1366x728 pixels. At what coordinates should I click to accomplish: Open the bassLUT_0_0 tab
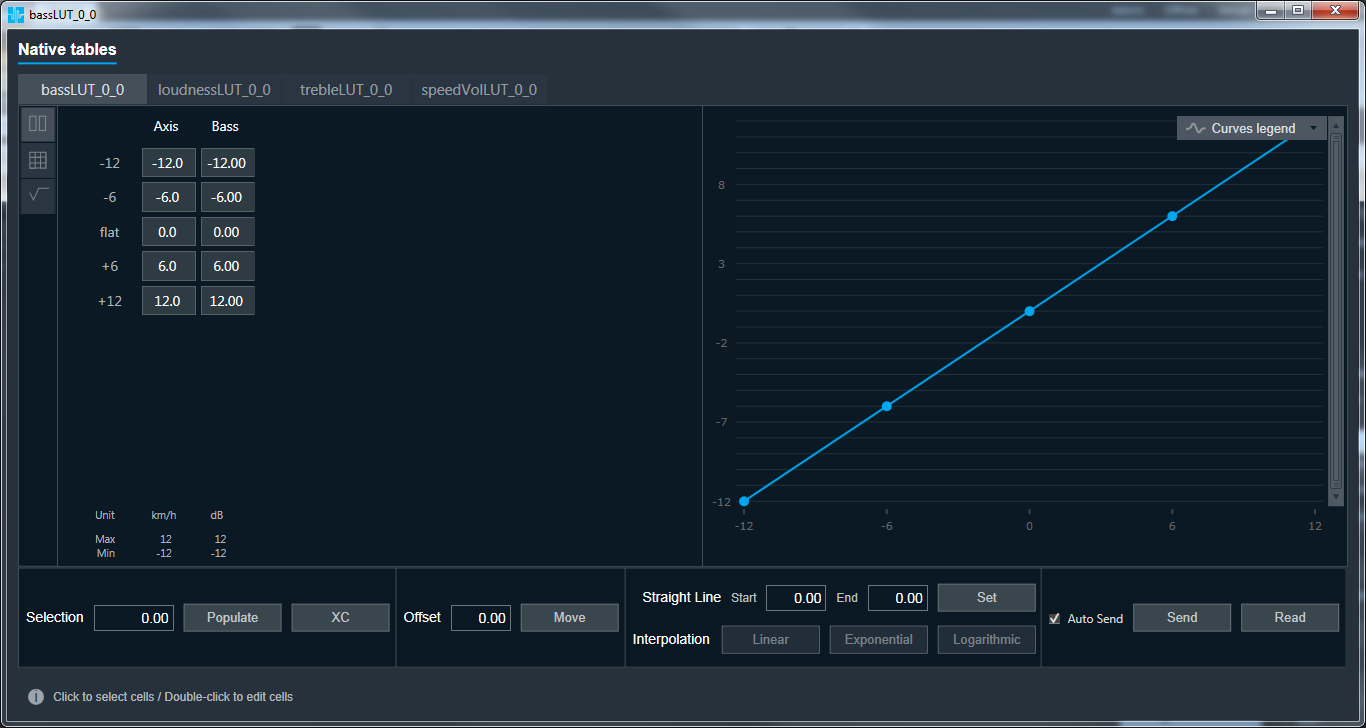pos(82,89)
